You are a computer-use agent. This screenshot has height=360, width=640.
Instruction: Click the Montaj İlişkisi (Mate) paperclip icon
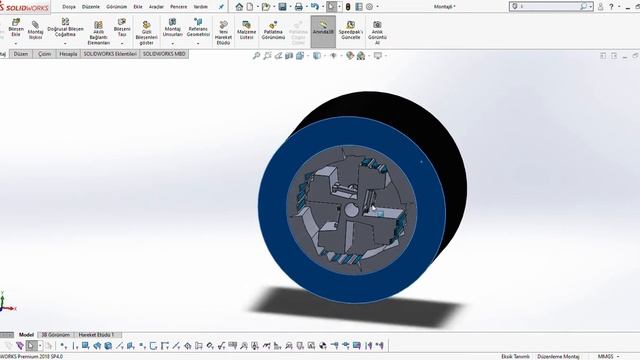[36, 24]
